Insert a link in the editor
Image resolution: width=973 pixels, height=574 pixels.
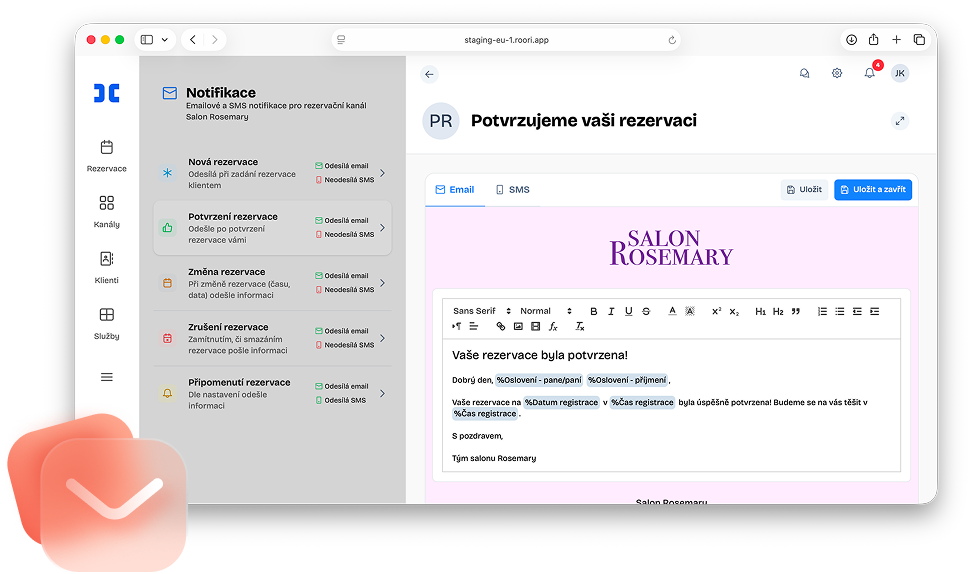pos(501,326)
